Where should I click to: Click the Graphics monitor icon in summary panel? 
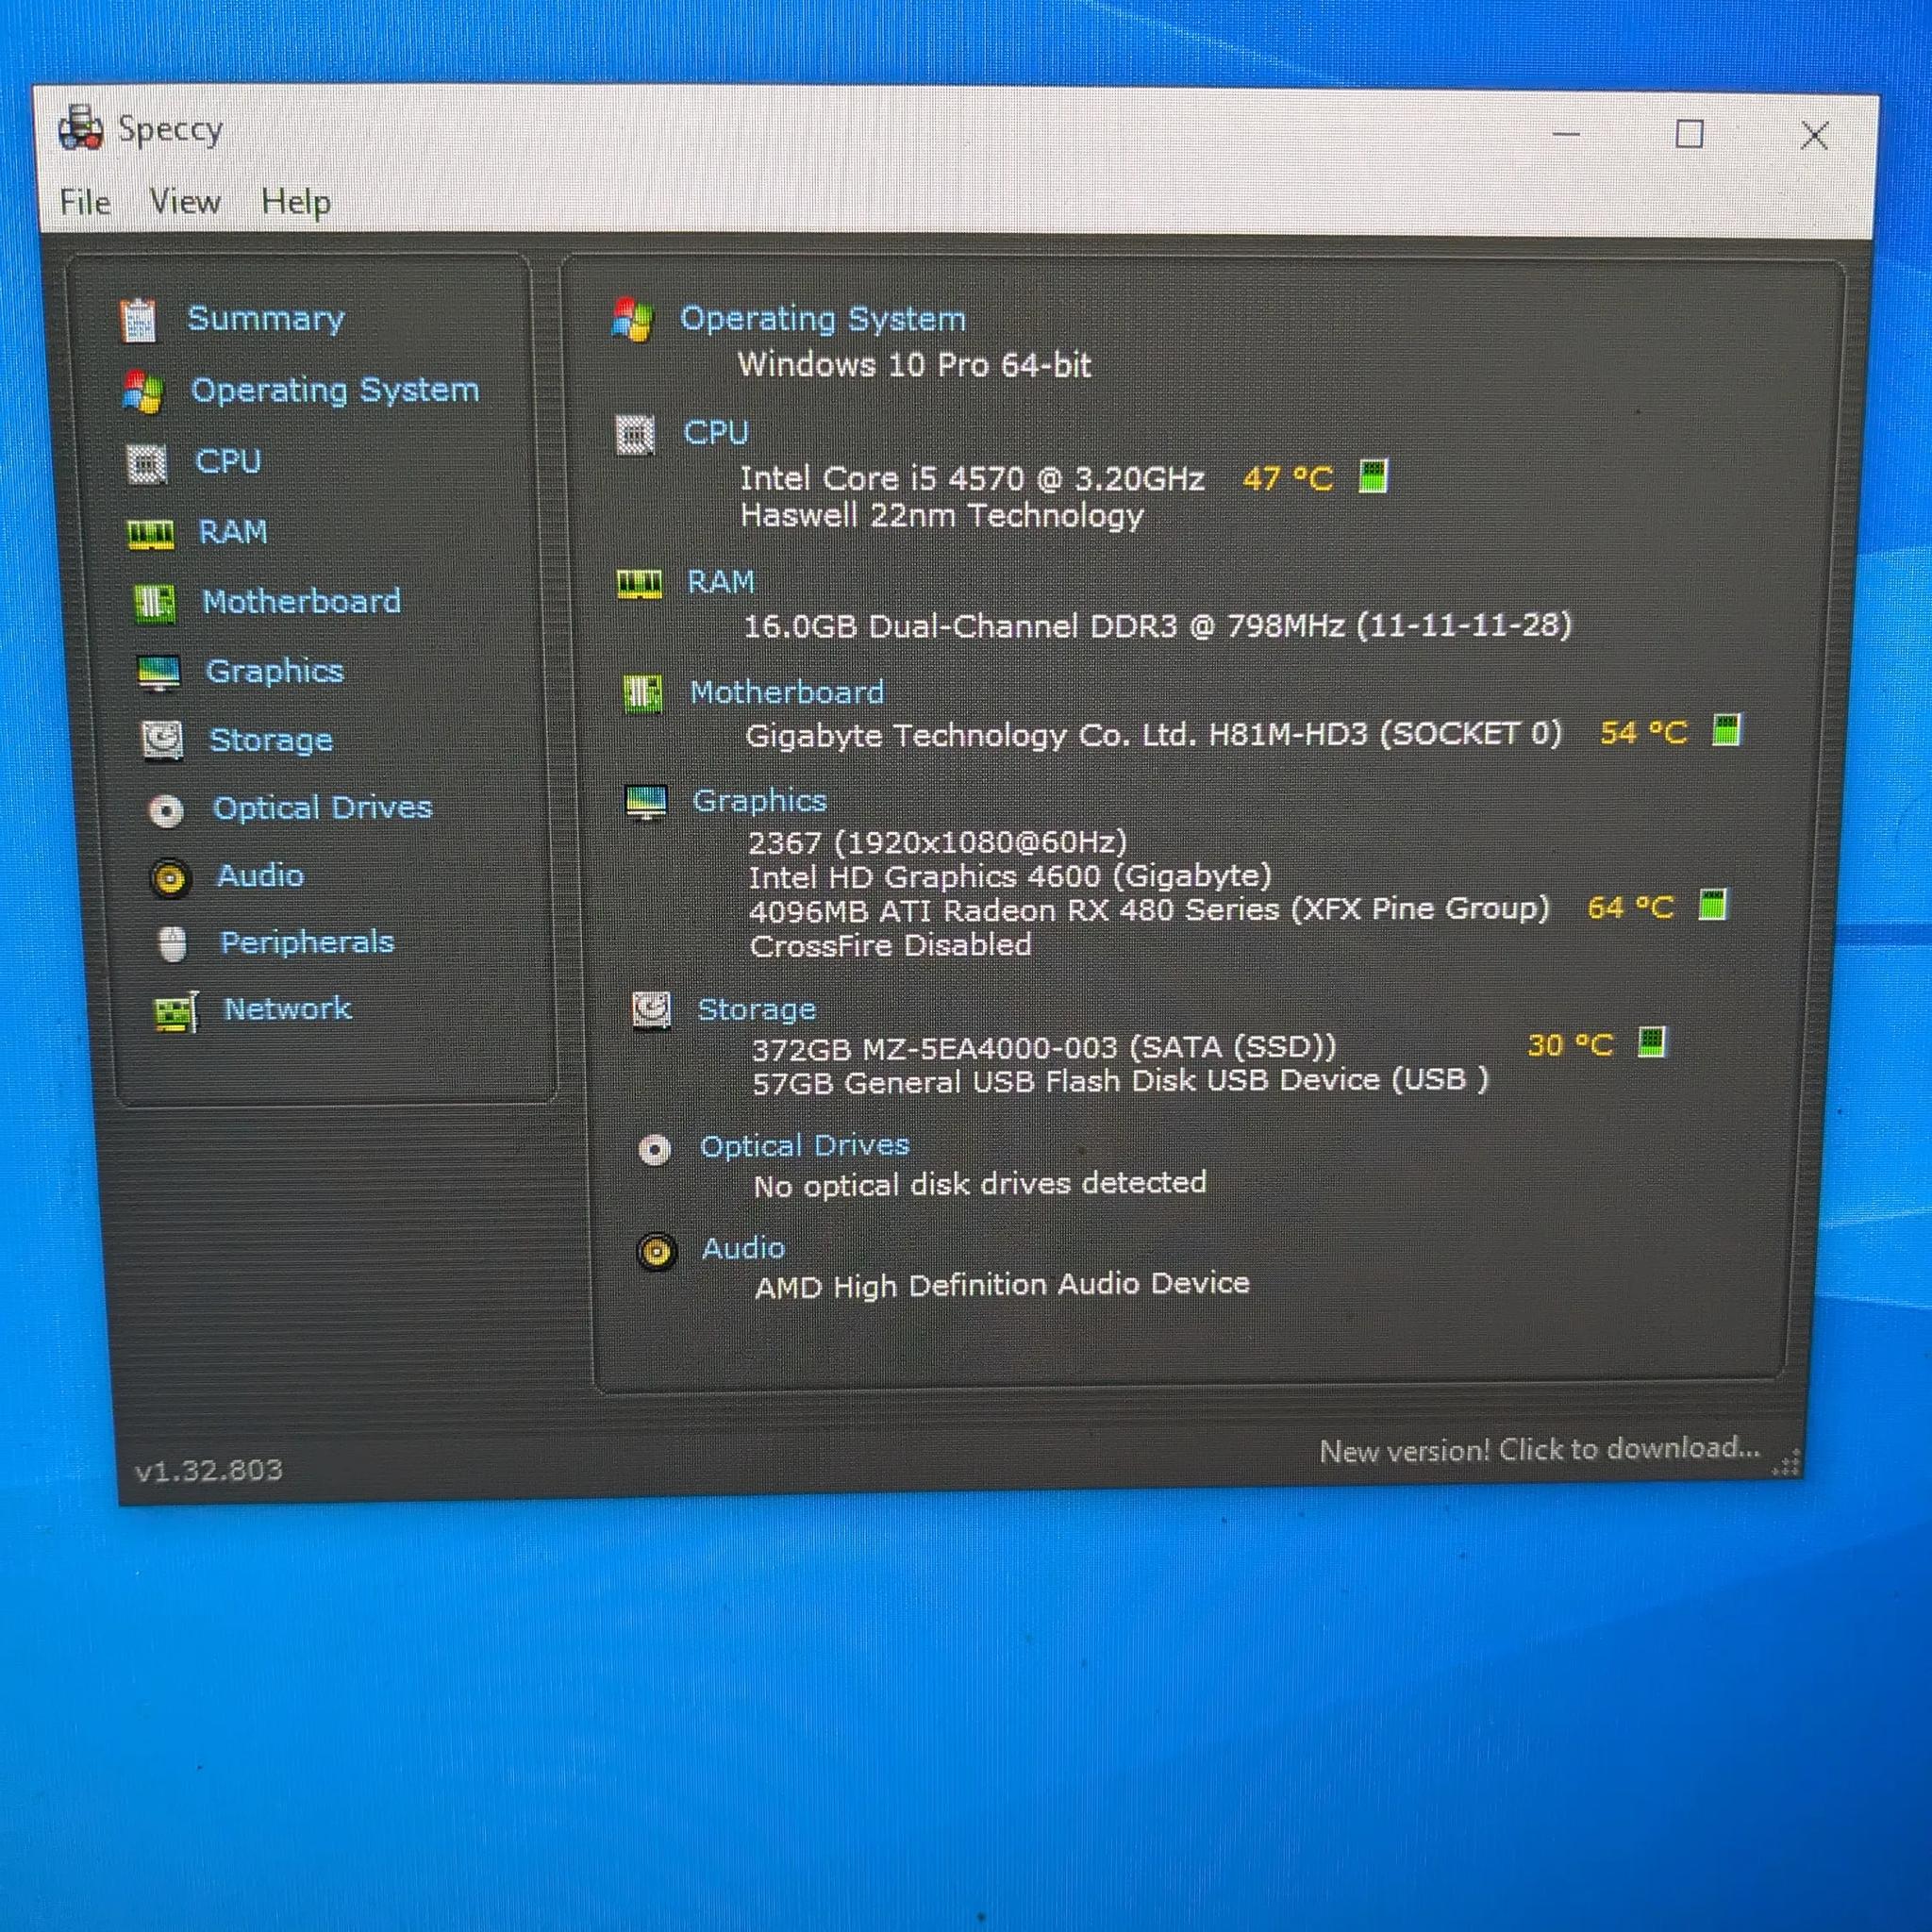(x=646, y=802)
